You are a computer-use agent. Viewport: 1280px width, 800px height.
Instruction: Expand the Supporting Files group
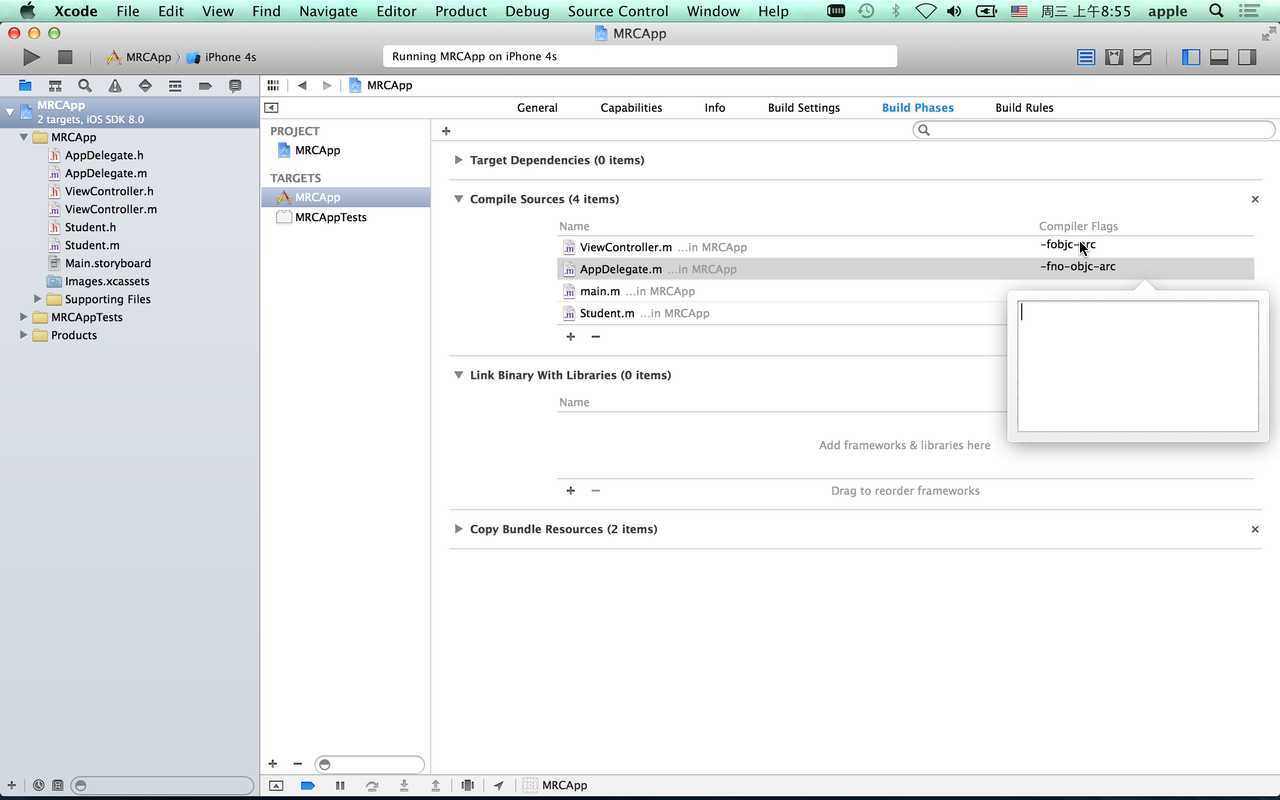tap(38, 299)
